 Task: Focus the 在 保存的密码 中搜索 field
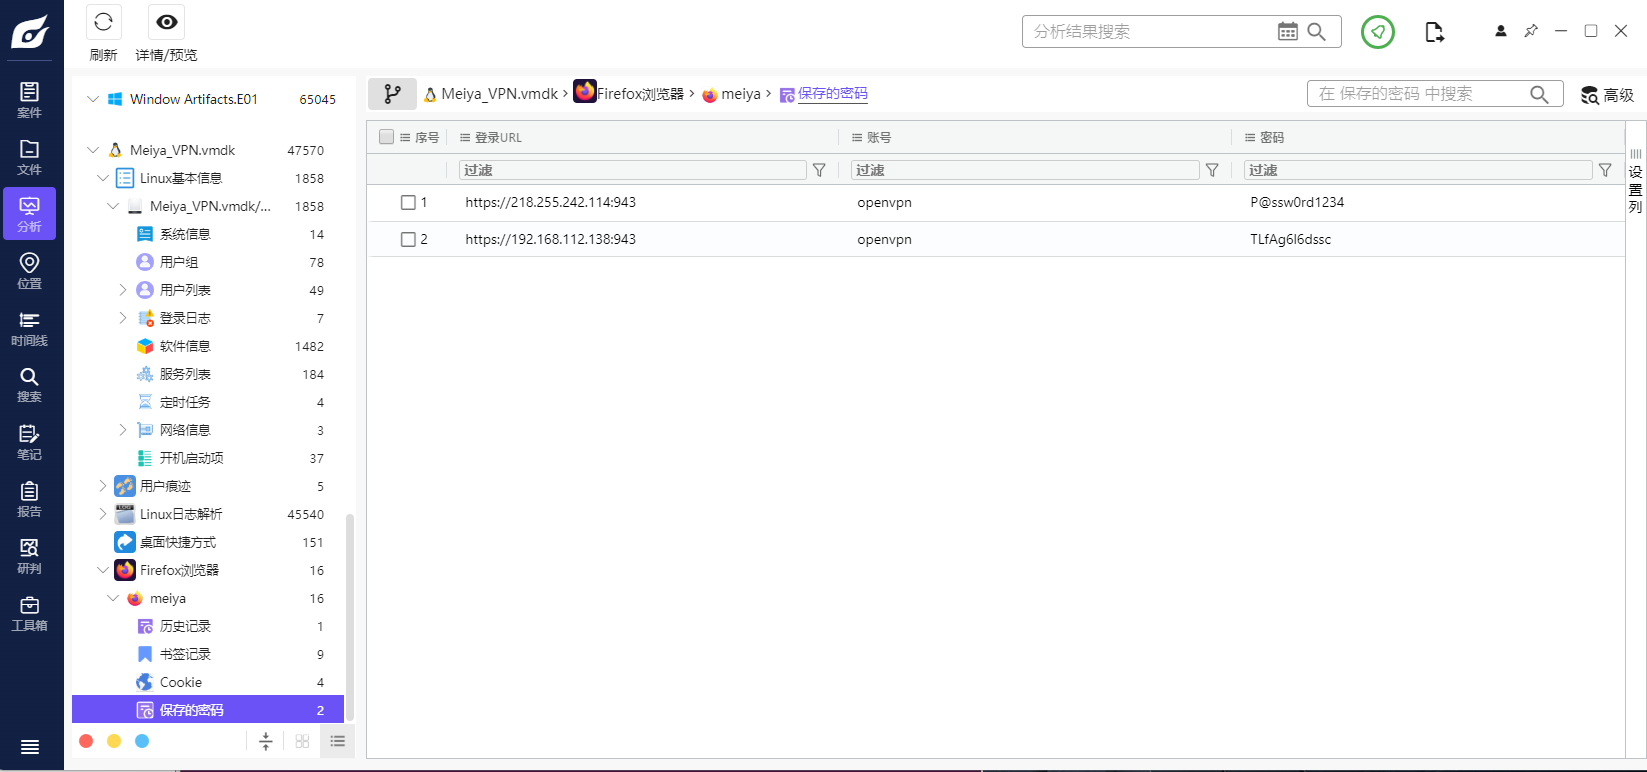(1418, 94)
